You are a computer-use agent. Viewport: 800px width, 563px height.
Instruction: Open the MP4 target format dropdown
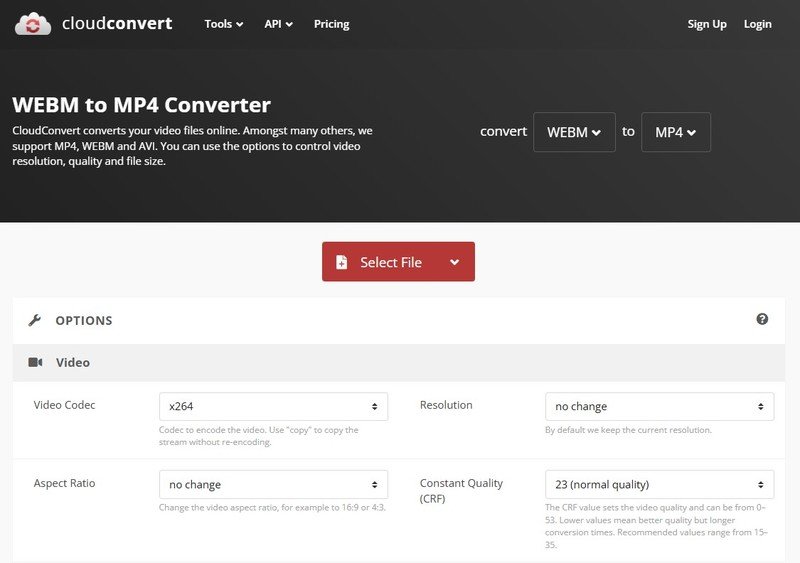tap(676, 132)
